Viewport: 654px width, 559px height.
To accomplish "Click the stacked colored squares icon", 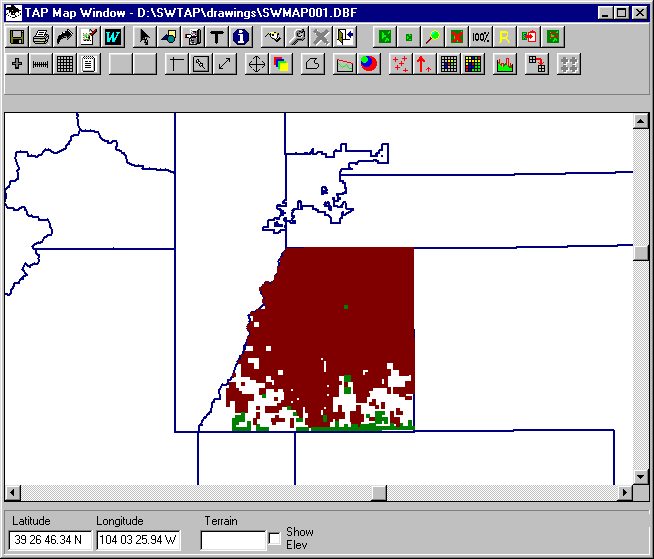I will pyautogui.click(x=281, y=64).
